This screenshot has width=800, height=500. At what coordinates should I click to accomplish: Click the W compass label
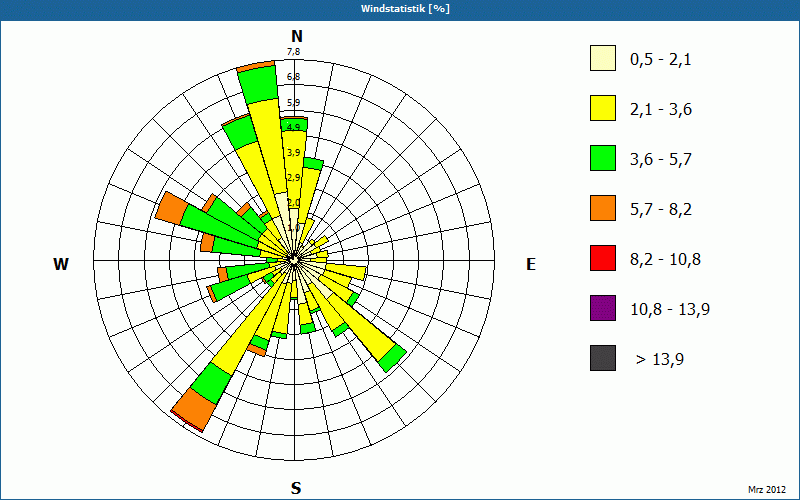coord(61,264)
